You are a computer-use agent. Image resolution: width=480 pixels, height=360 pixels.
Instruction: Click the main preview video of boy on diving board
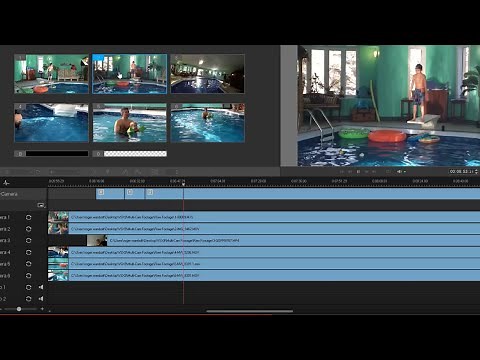(389, 106)
